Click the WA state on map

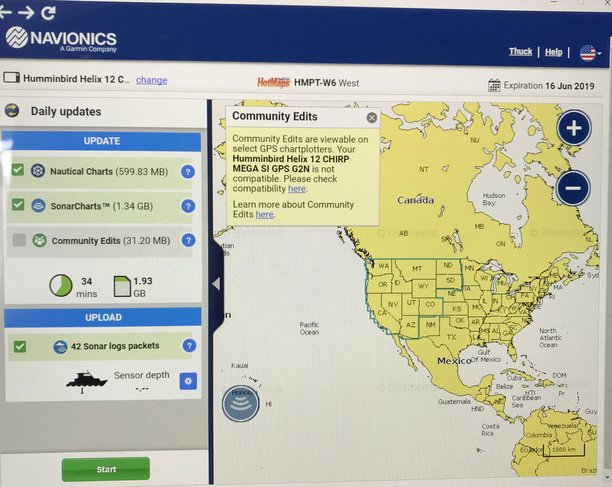coord(383,266)
